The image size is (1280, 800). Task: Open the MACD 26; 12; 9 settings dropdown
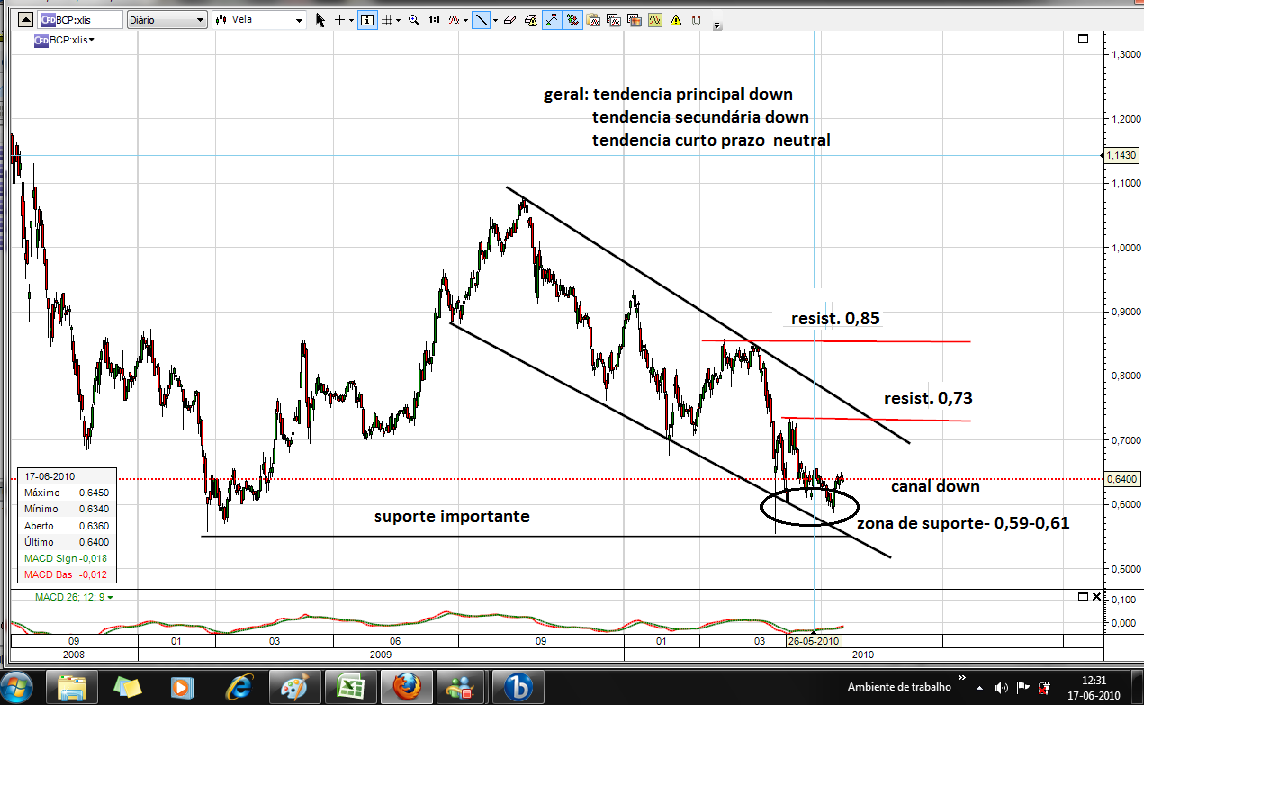coord(74,597)
